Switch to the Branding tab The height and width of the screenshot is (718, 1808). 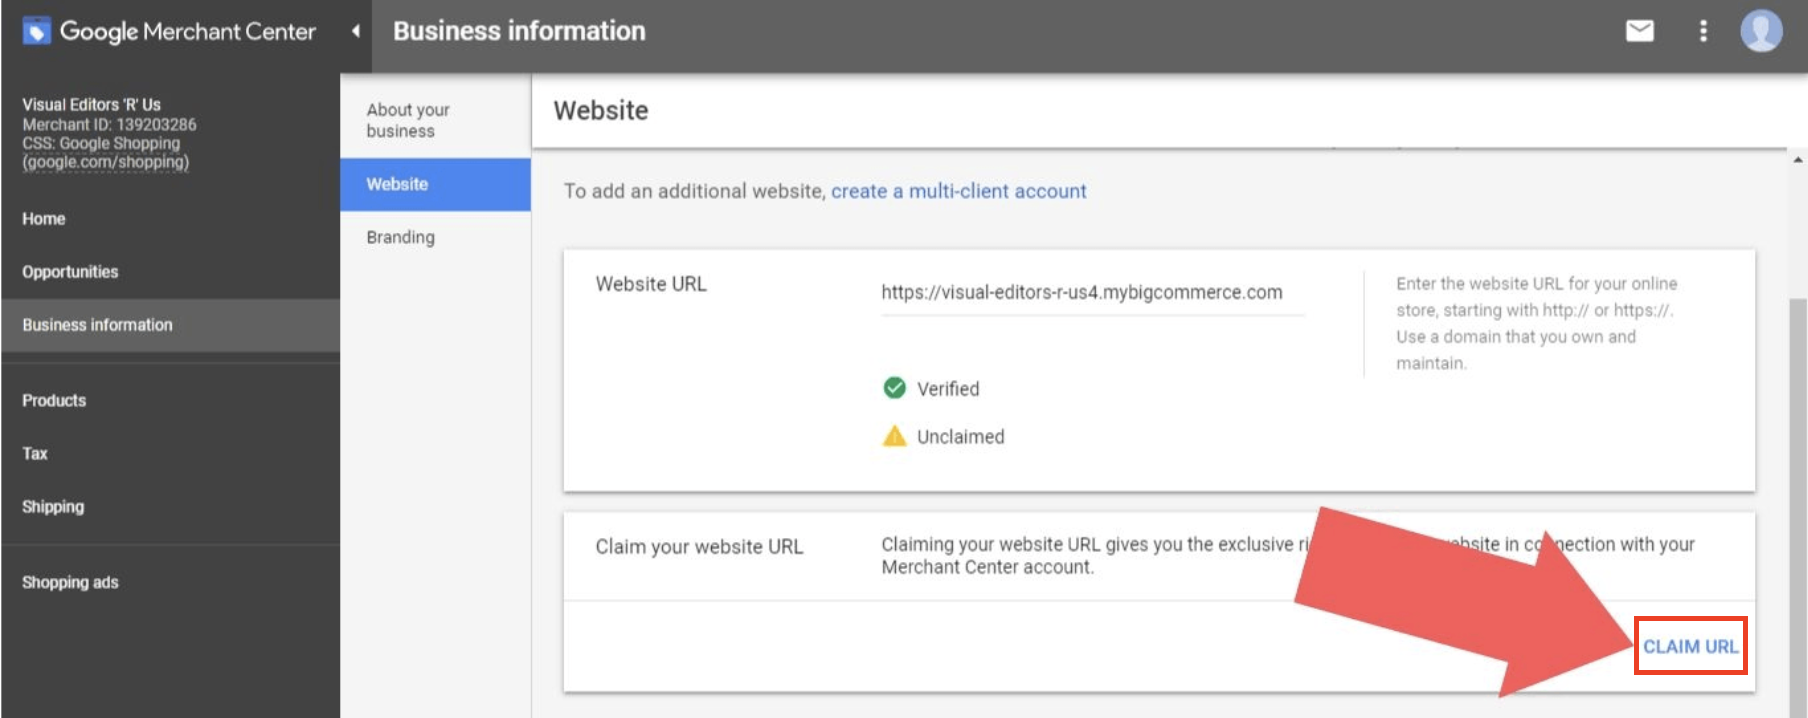click(x=400, y=237)
